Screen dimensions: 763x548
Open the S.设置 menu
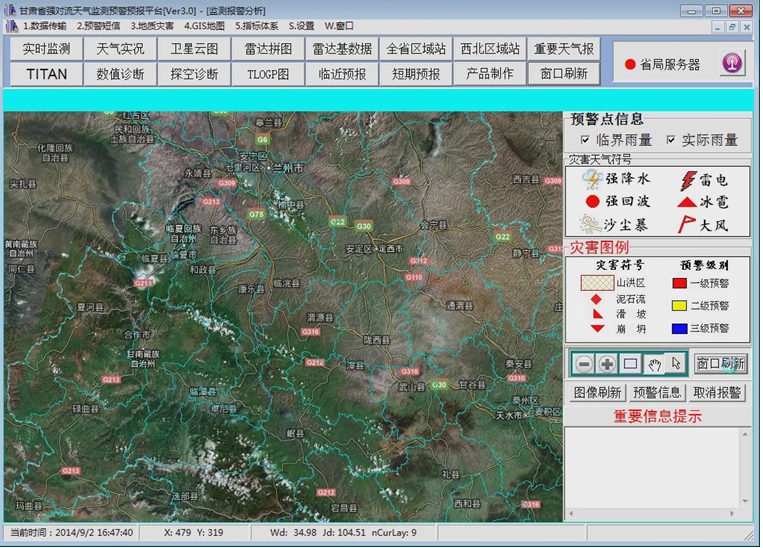302,26
